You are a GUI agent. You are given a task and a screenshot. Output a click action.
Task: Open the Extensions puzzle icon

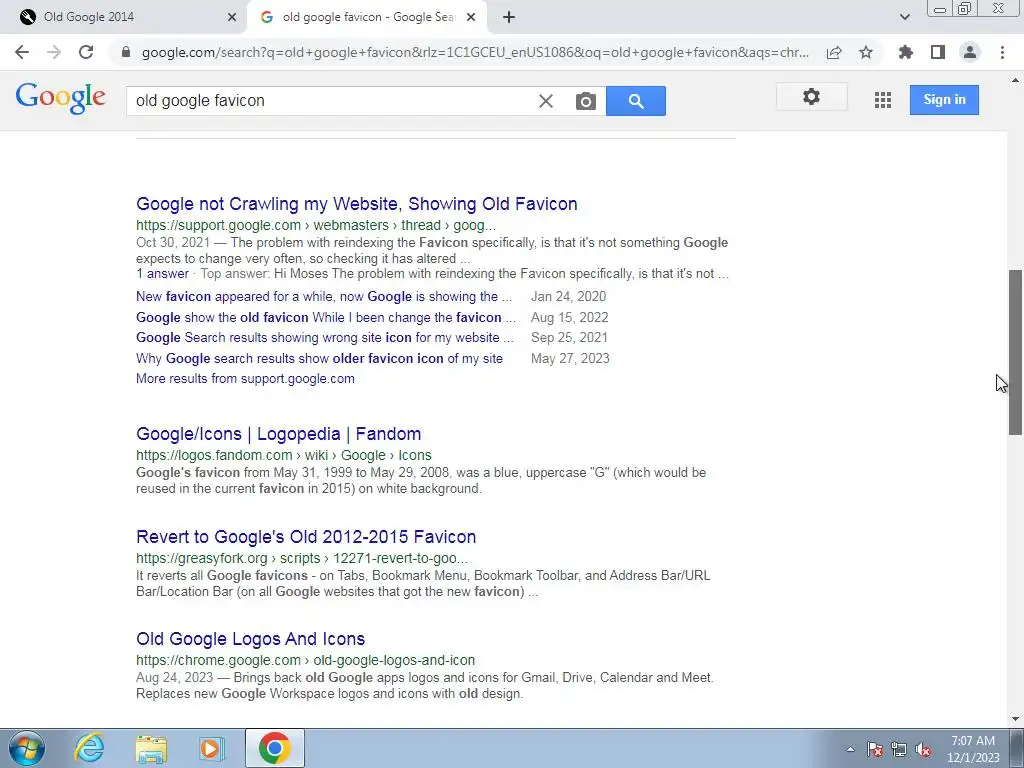(906, 52)
